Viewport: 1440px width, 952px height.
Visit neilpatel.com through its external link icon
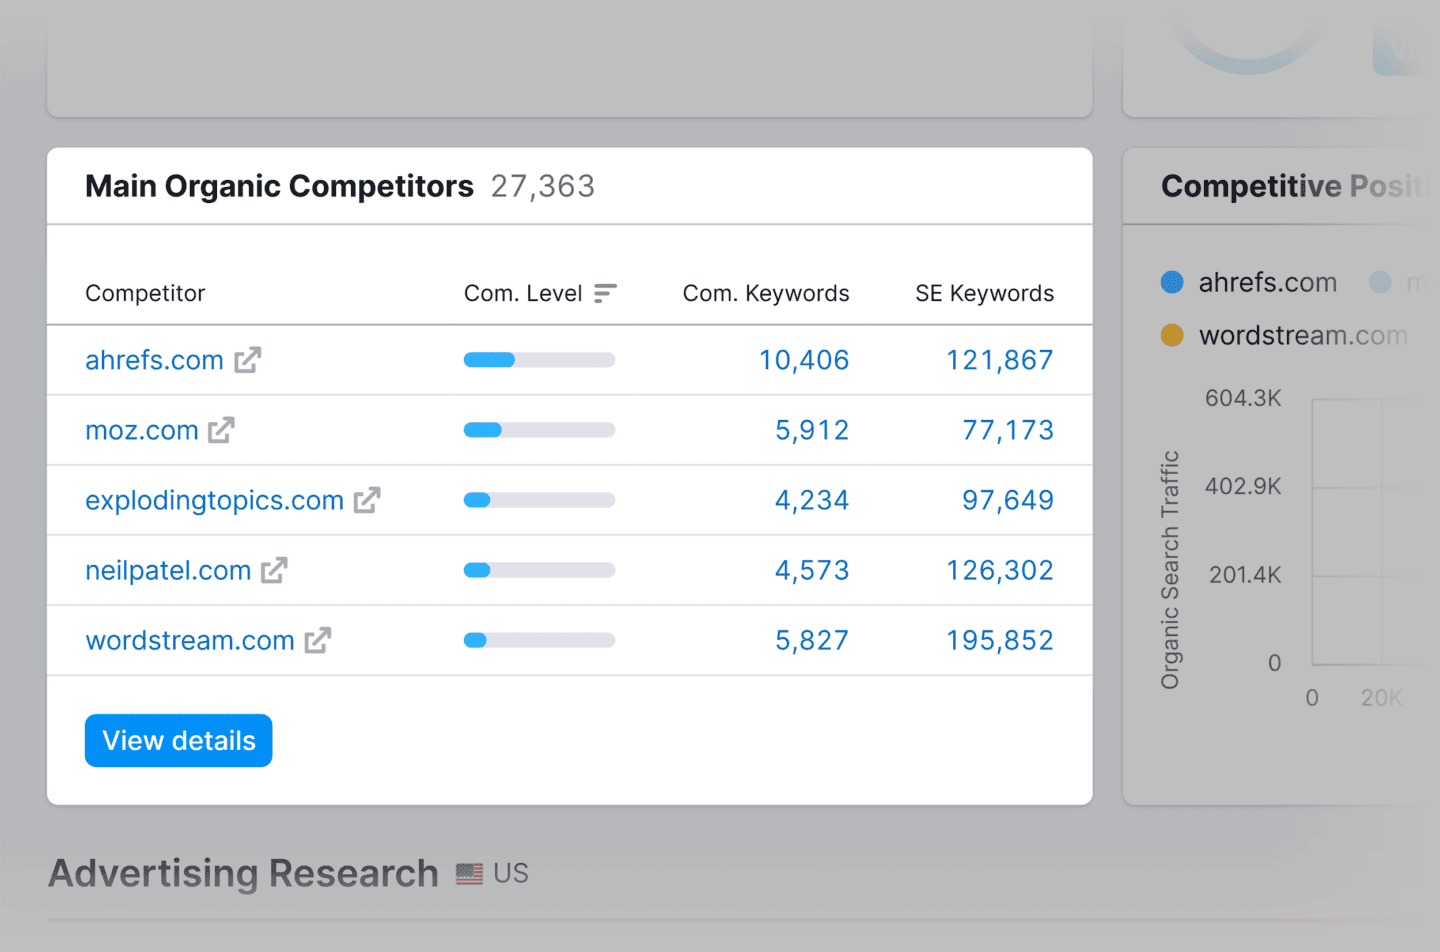(x=274, y=570)
